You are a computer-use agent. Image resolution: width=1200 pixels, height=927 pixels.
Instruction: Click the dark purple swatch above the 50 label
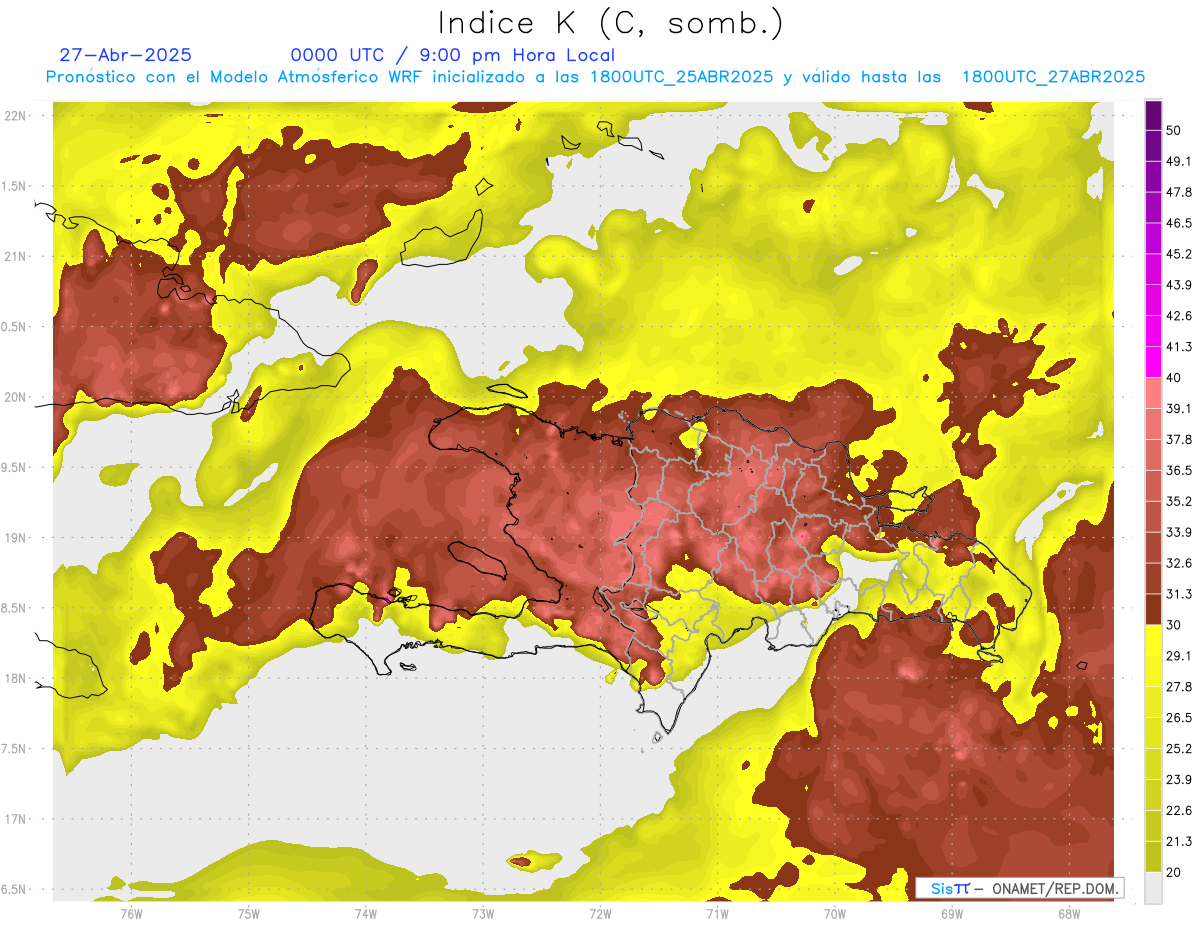coord(1153,116)
